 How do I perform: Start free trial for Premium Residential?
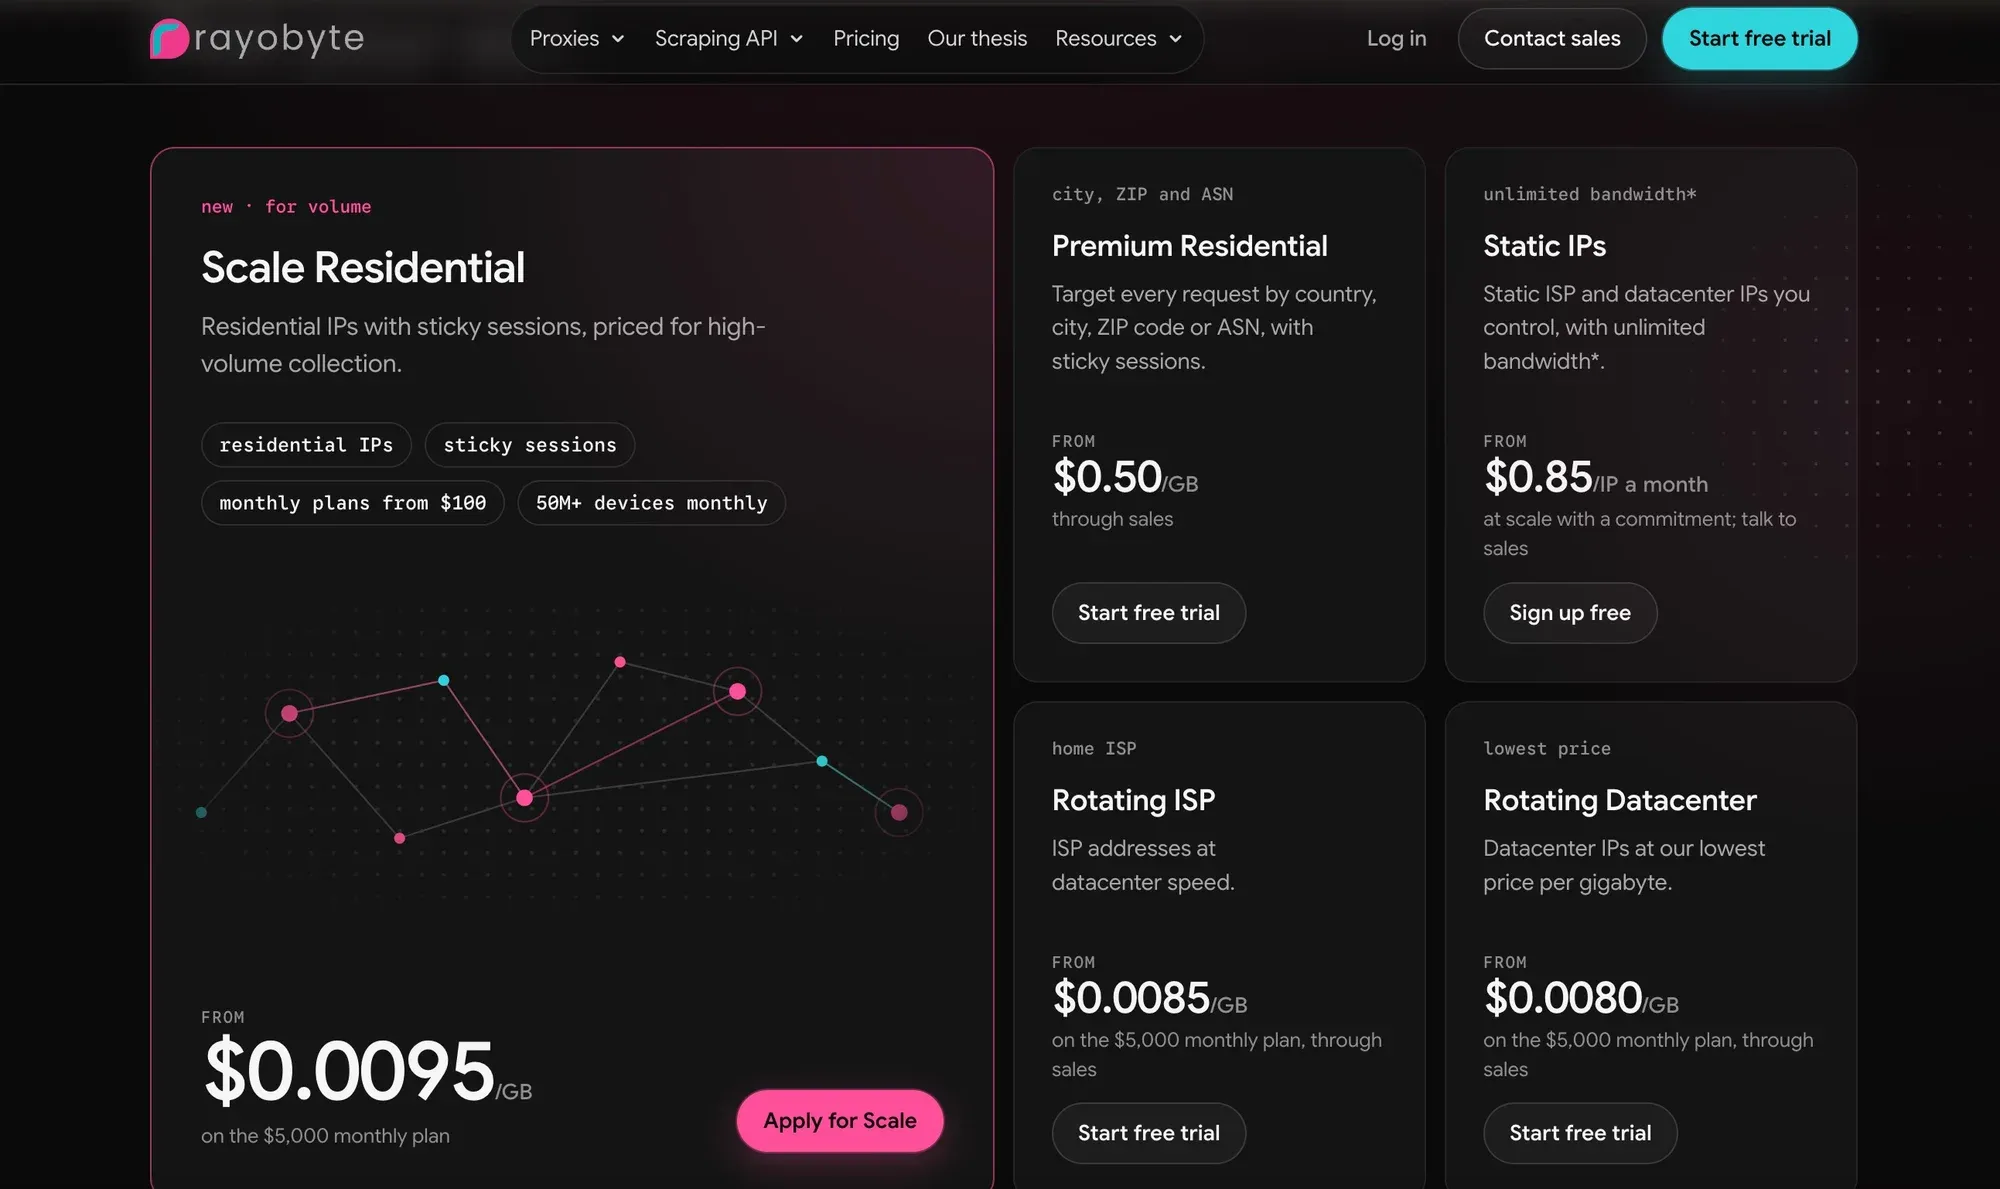tap(1149, 613)
